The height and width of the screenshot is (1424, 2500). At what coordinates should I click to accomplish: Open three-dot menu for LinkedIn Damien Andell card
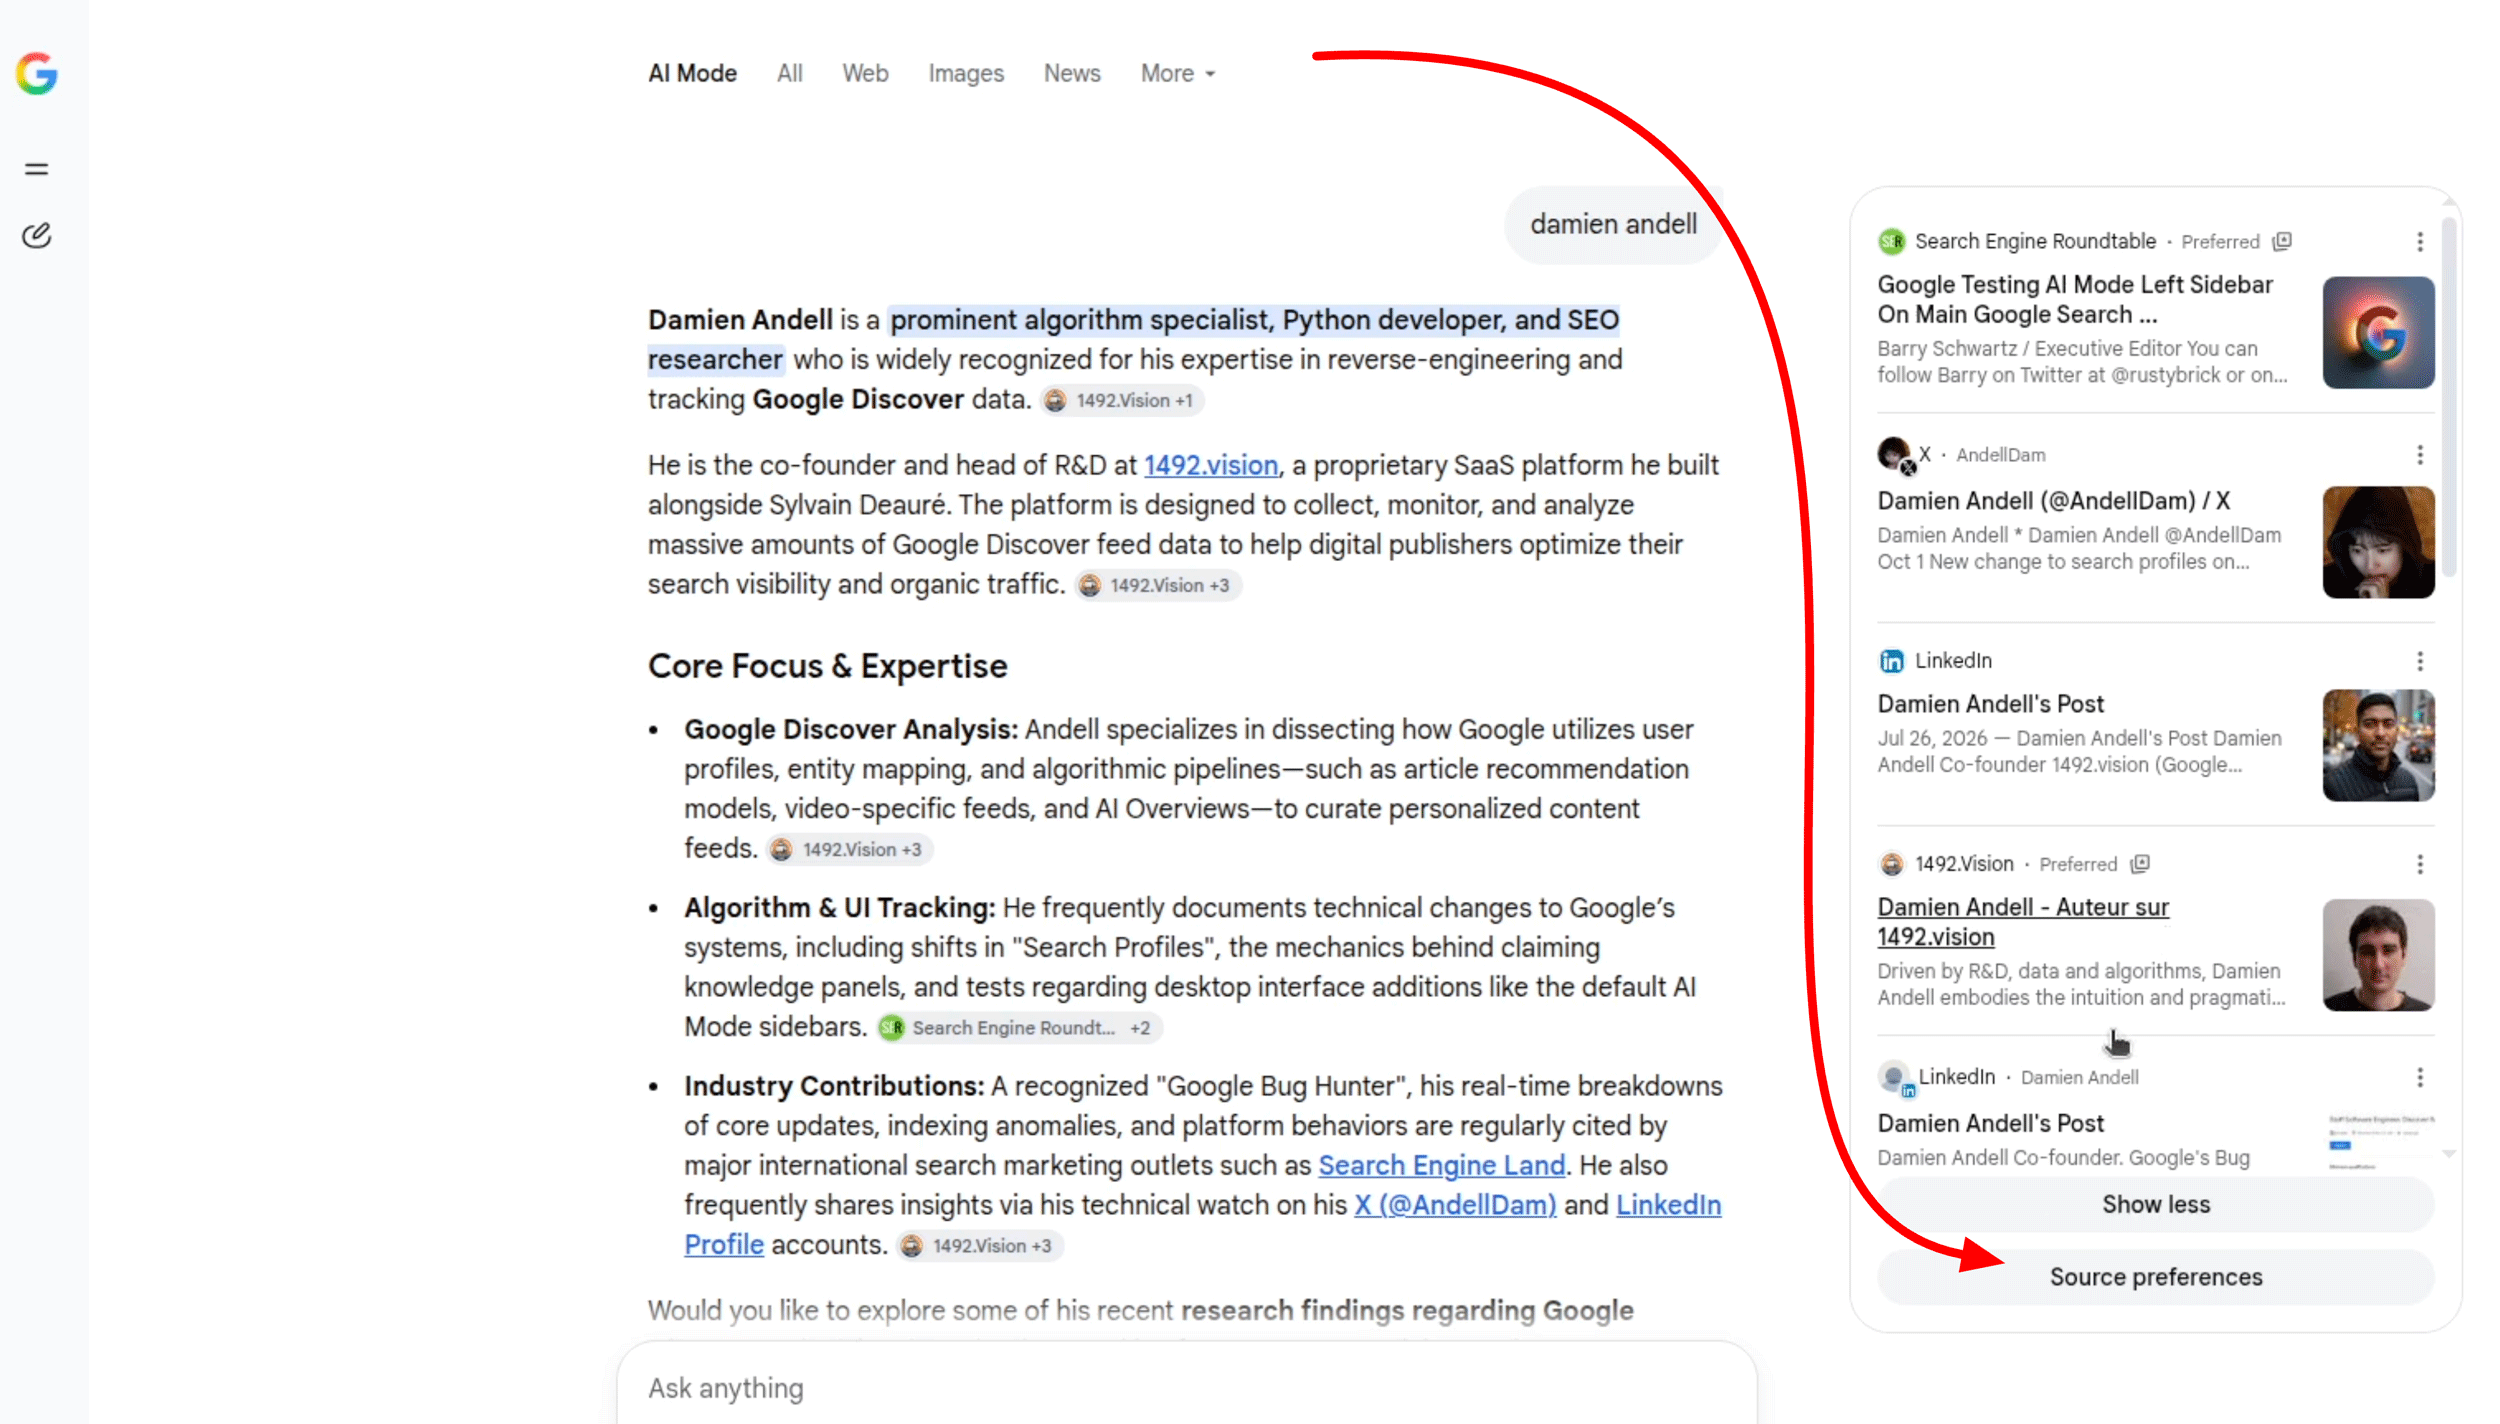pyautogui.click(x=2420, y=1077)
